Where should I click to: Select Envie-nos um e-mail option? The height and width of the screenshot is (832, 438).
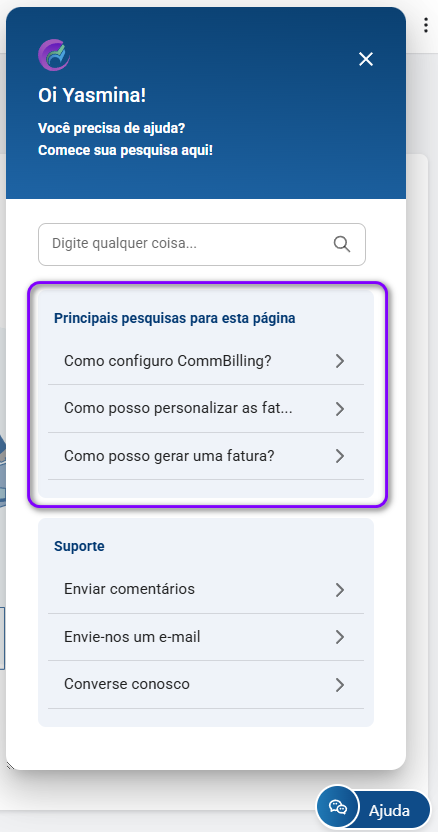[x=206, y=637]
